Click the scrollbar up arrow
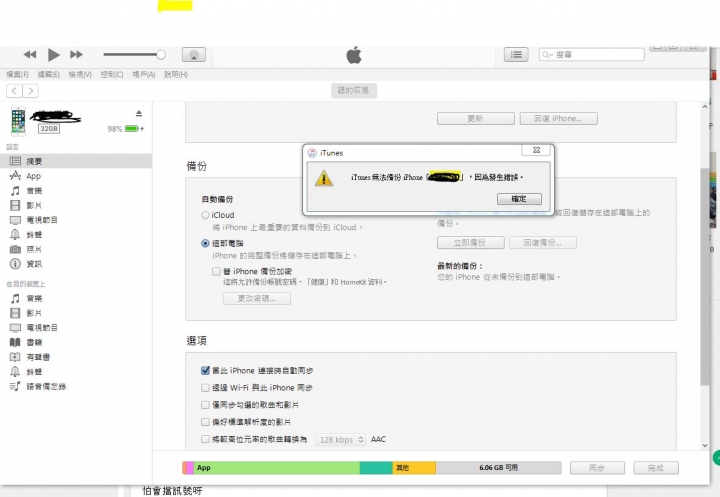 [x=705, y=107]
